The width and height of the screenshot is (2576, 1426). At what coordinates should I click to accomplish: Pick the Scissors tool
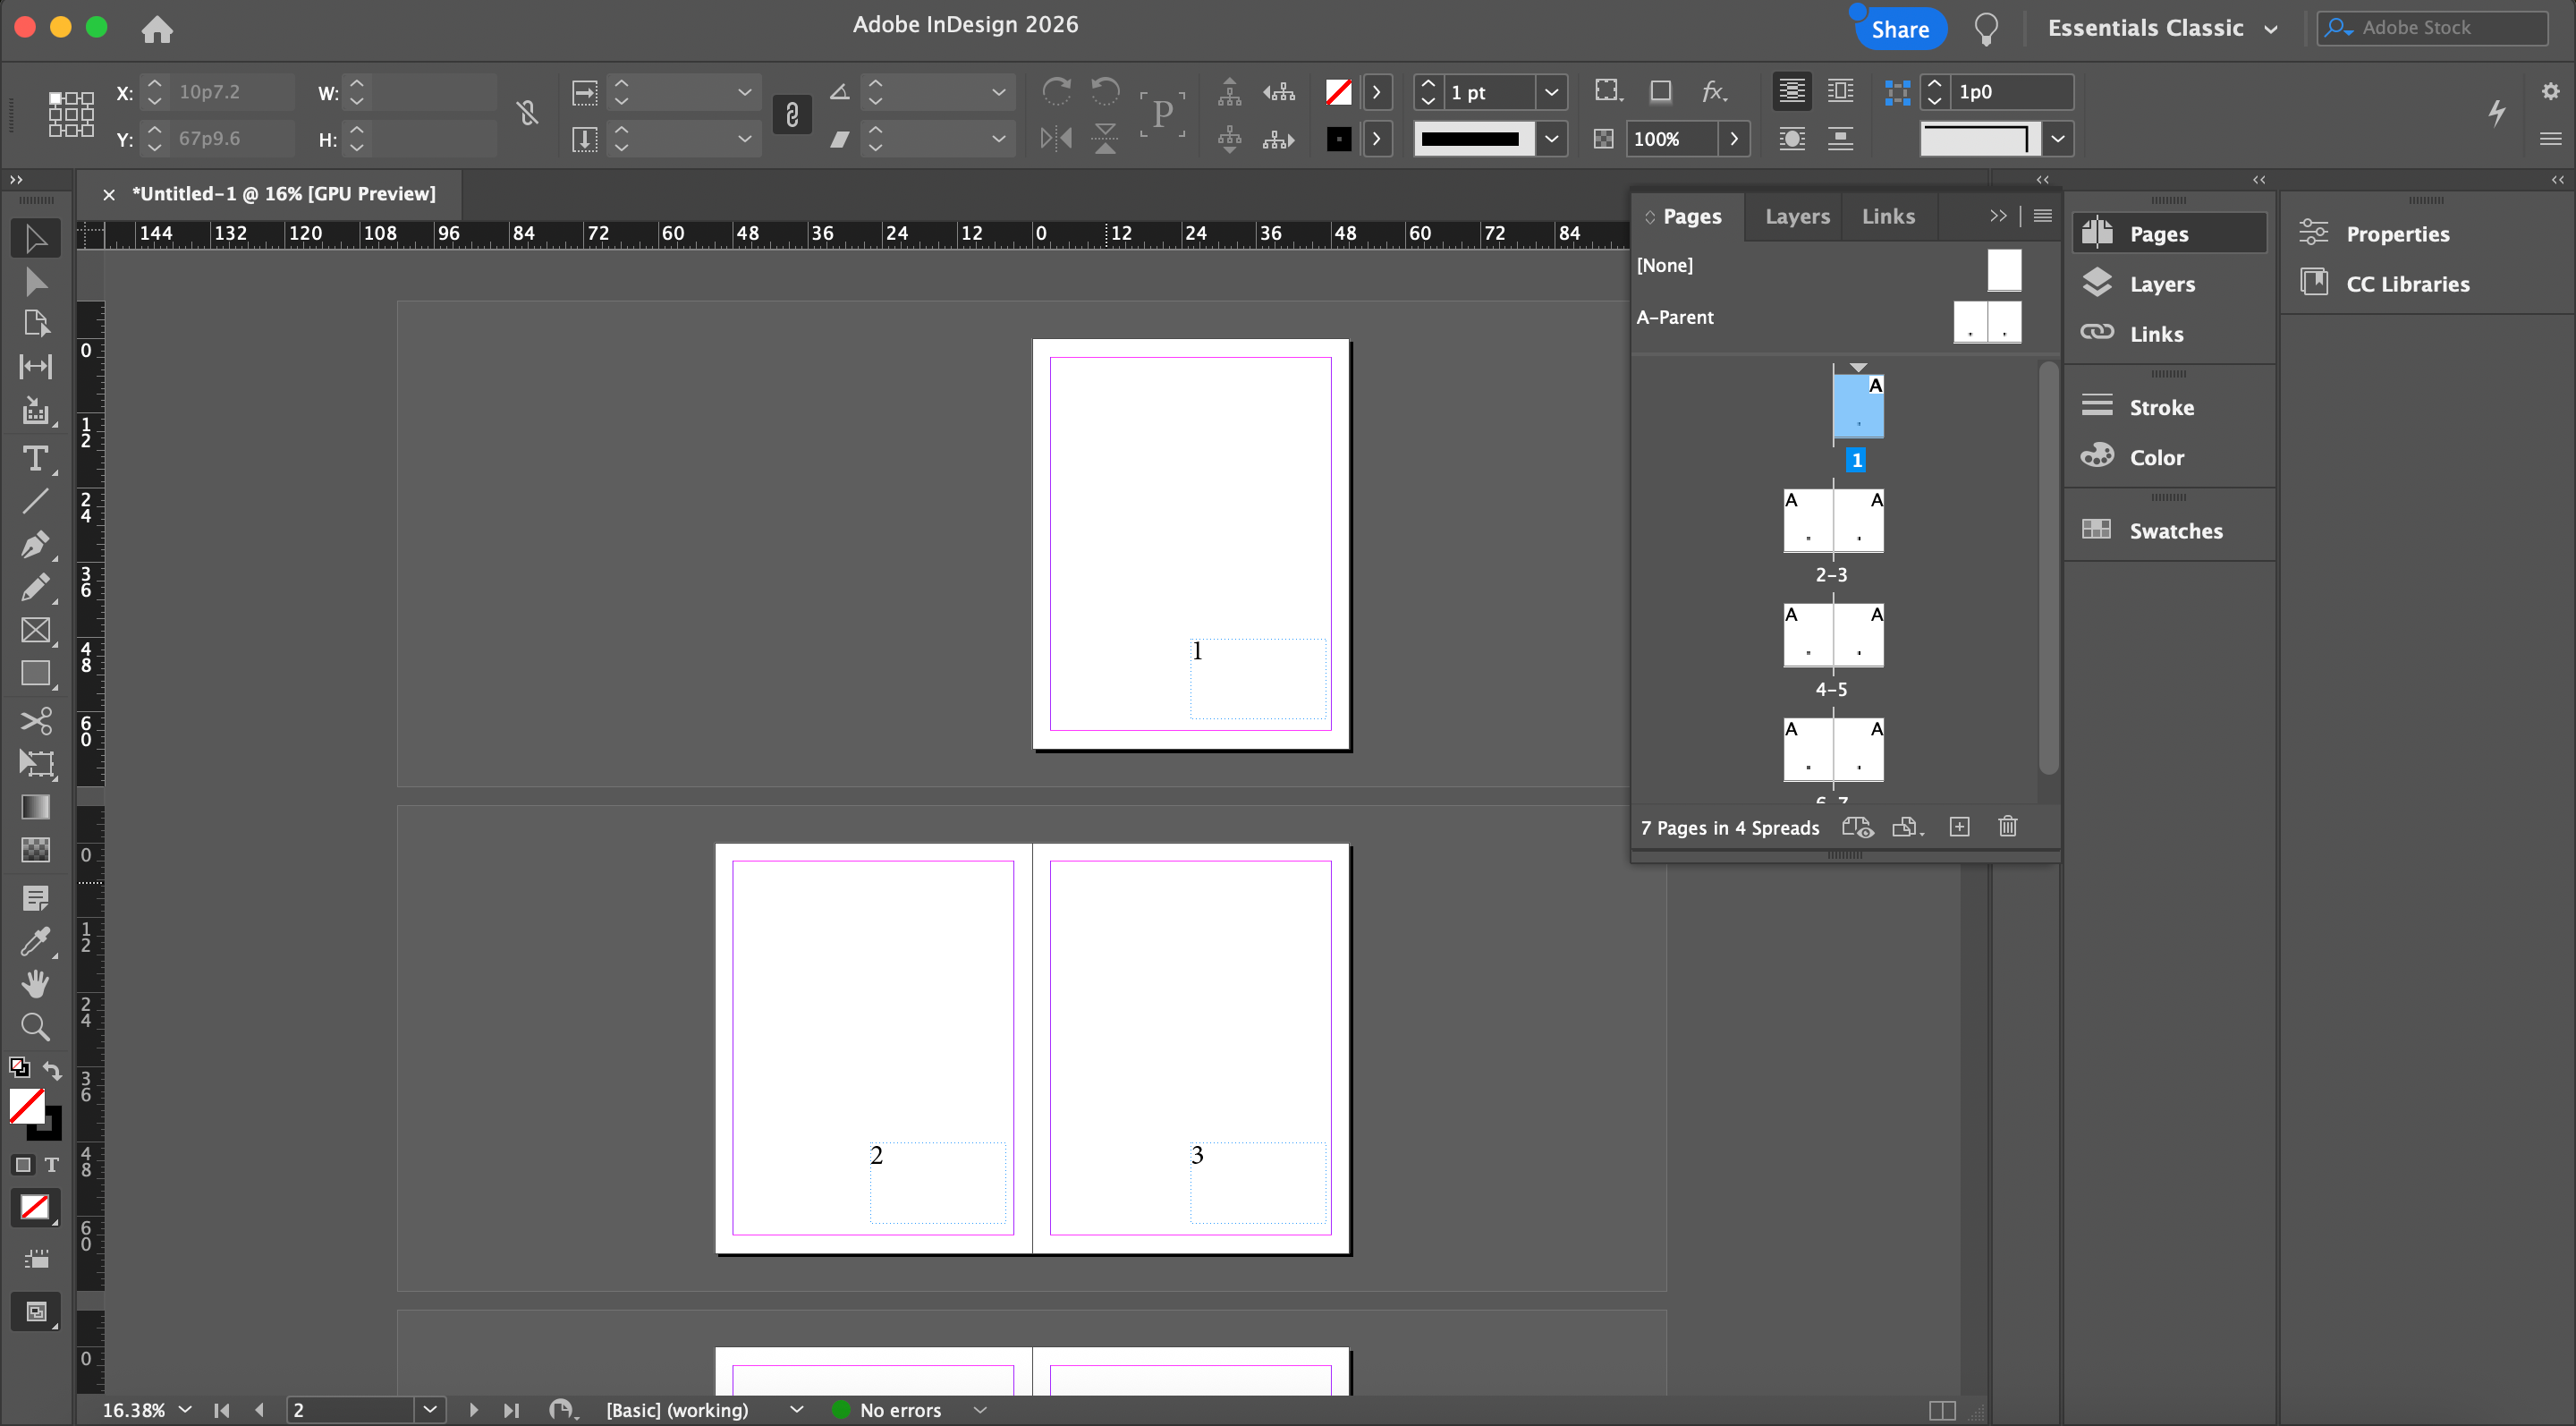click(x=35, y=721)
